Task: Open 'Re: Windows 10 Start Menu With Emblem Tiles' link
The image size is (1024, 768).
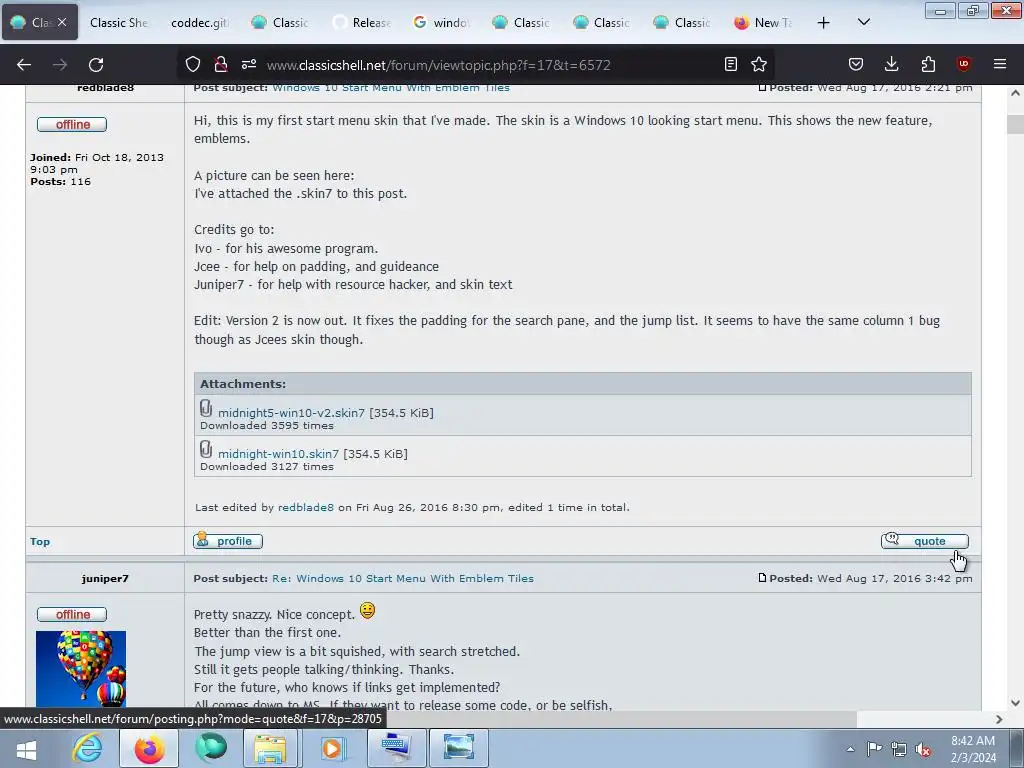Action: click(403, 579)
